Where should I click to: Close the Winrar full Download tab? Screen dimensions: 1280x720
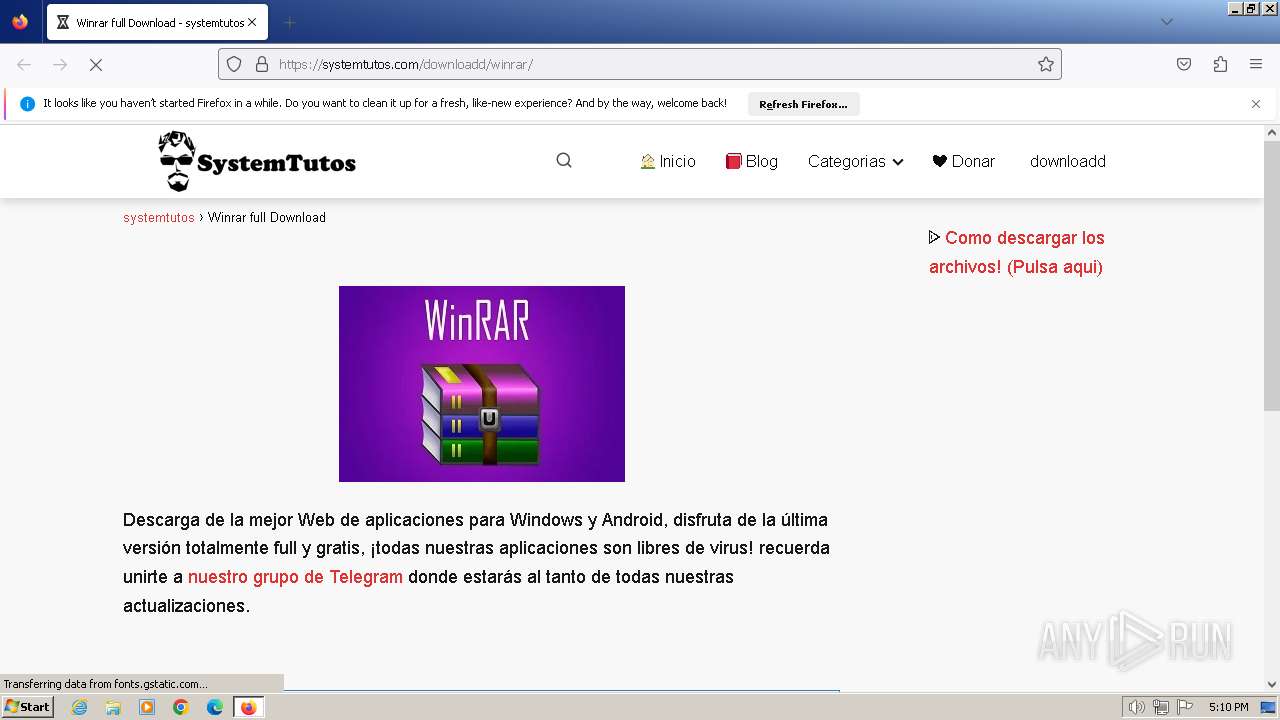click(251, 22)
